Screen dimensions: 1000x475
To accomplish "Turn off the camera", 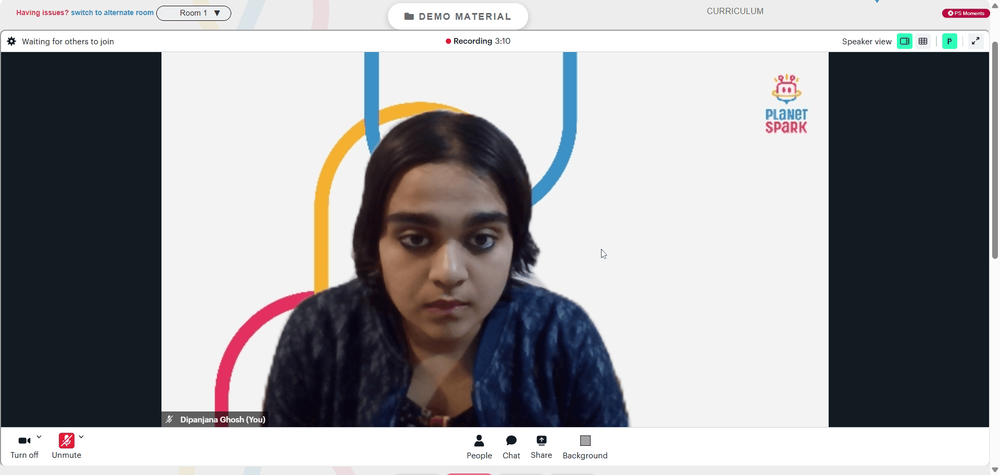I will 24,446.
